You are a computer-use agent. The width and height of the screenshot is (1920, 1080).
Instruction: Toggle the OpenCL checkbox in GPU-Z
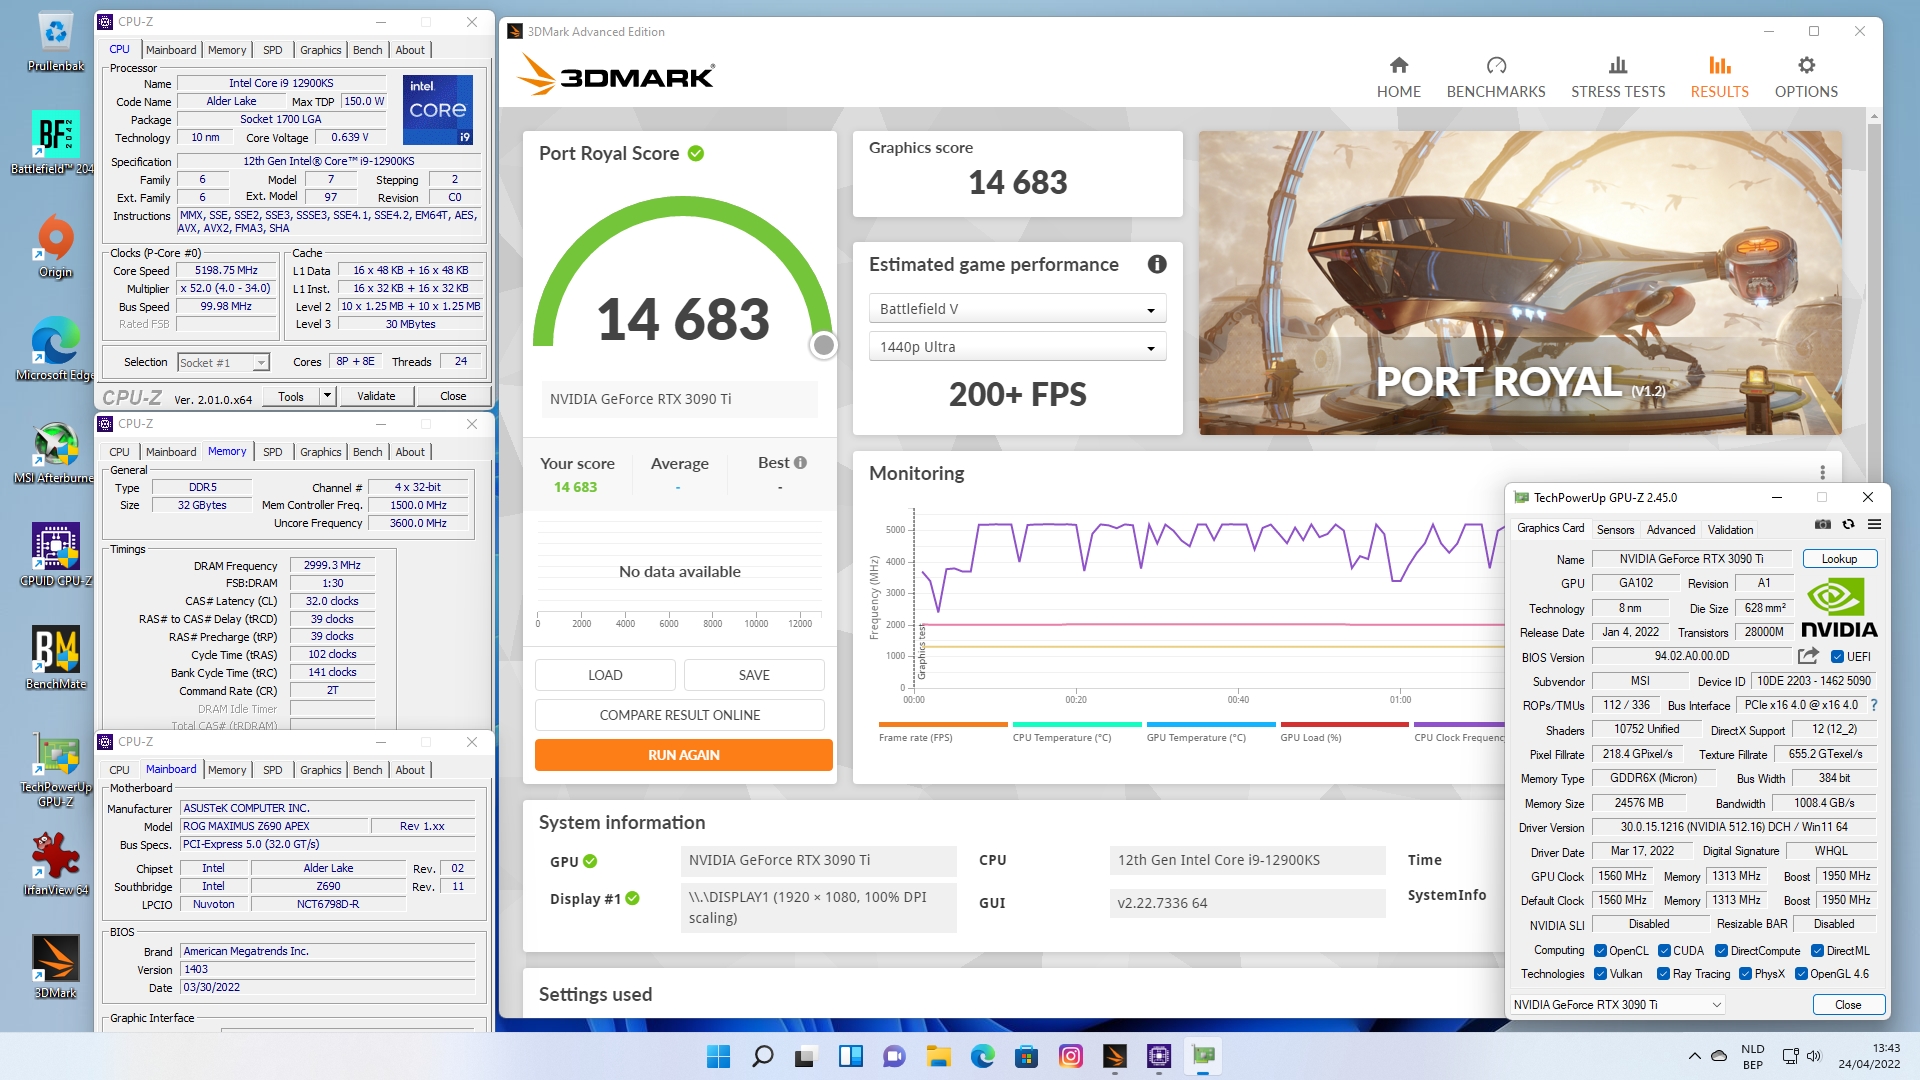tap(1600, 951)
